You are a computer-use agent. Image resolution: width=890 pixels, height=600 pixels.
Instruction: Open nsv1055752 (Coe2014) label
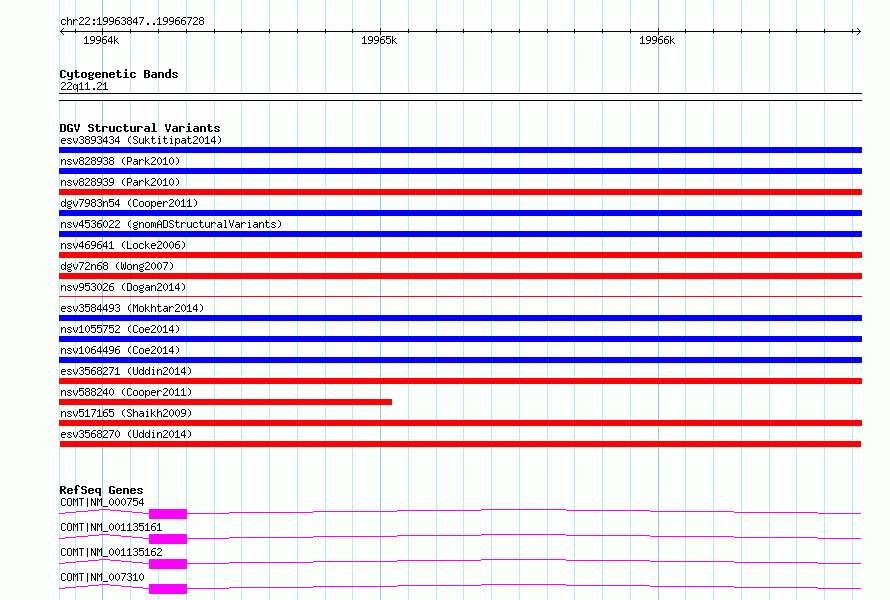pyautogui.click(x=120, y=329)
